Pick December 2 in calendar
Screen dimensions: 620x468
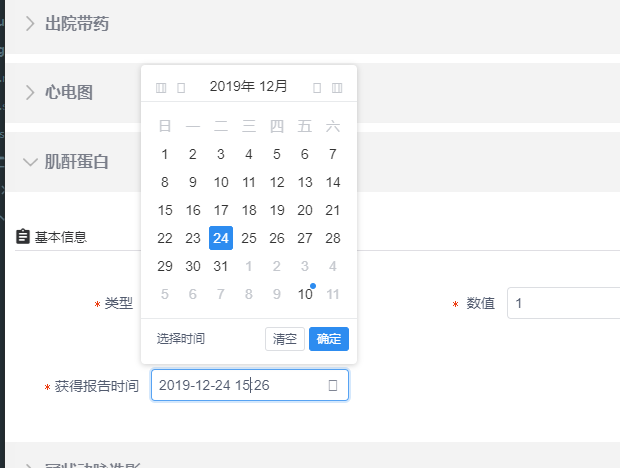193,154
